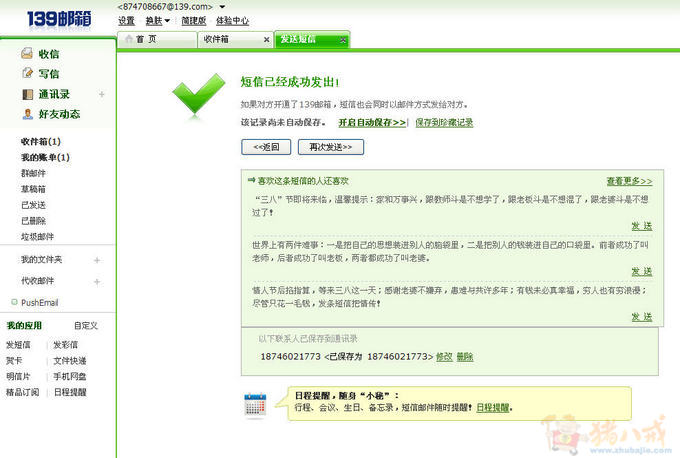Open 日程提醒 in 我的应用 list
Image resolution: width=680 pixels, height=458 pixels.
70,392
